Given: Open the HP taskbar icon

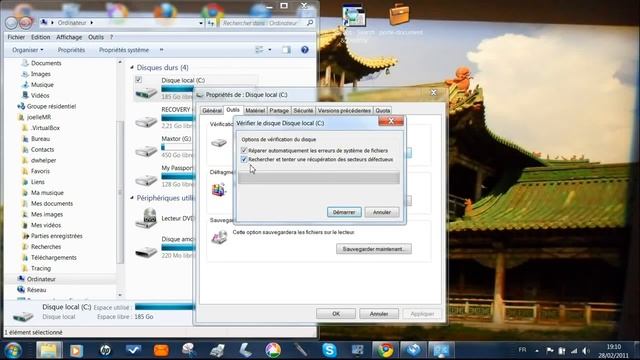Looking at the screenshot, I should pyautogui.click(x=105, y=350).
